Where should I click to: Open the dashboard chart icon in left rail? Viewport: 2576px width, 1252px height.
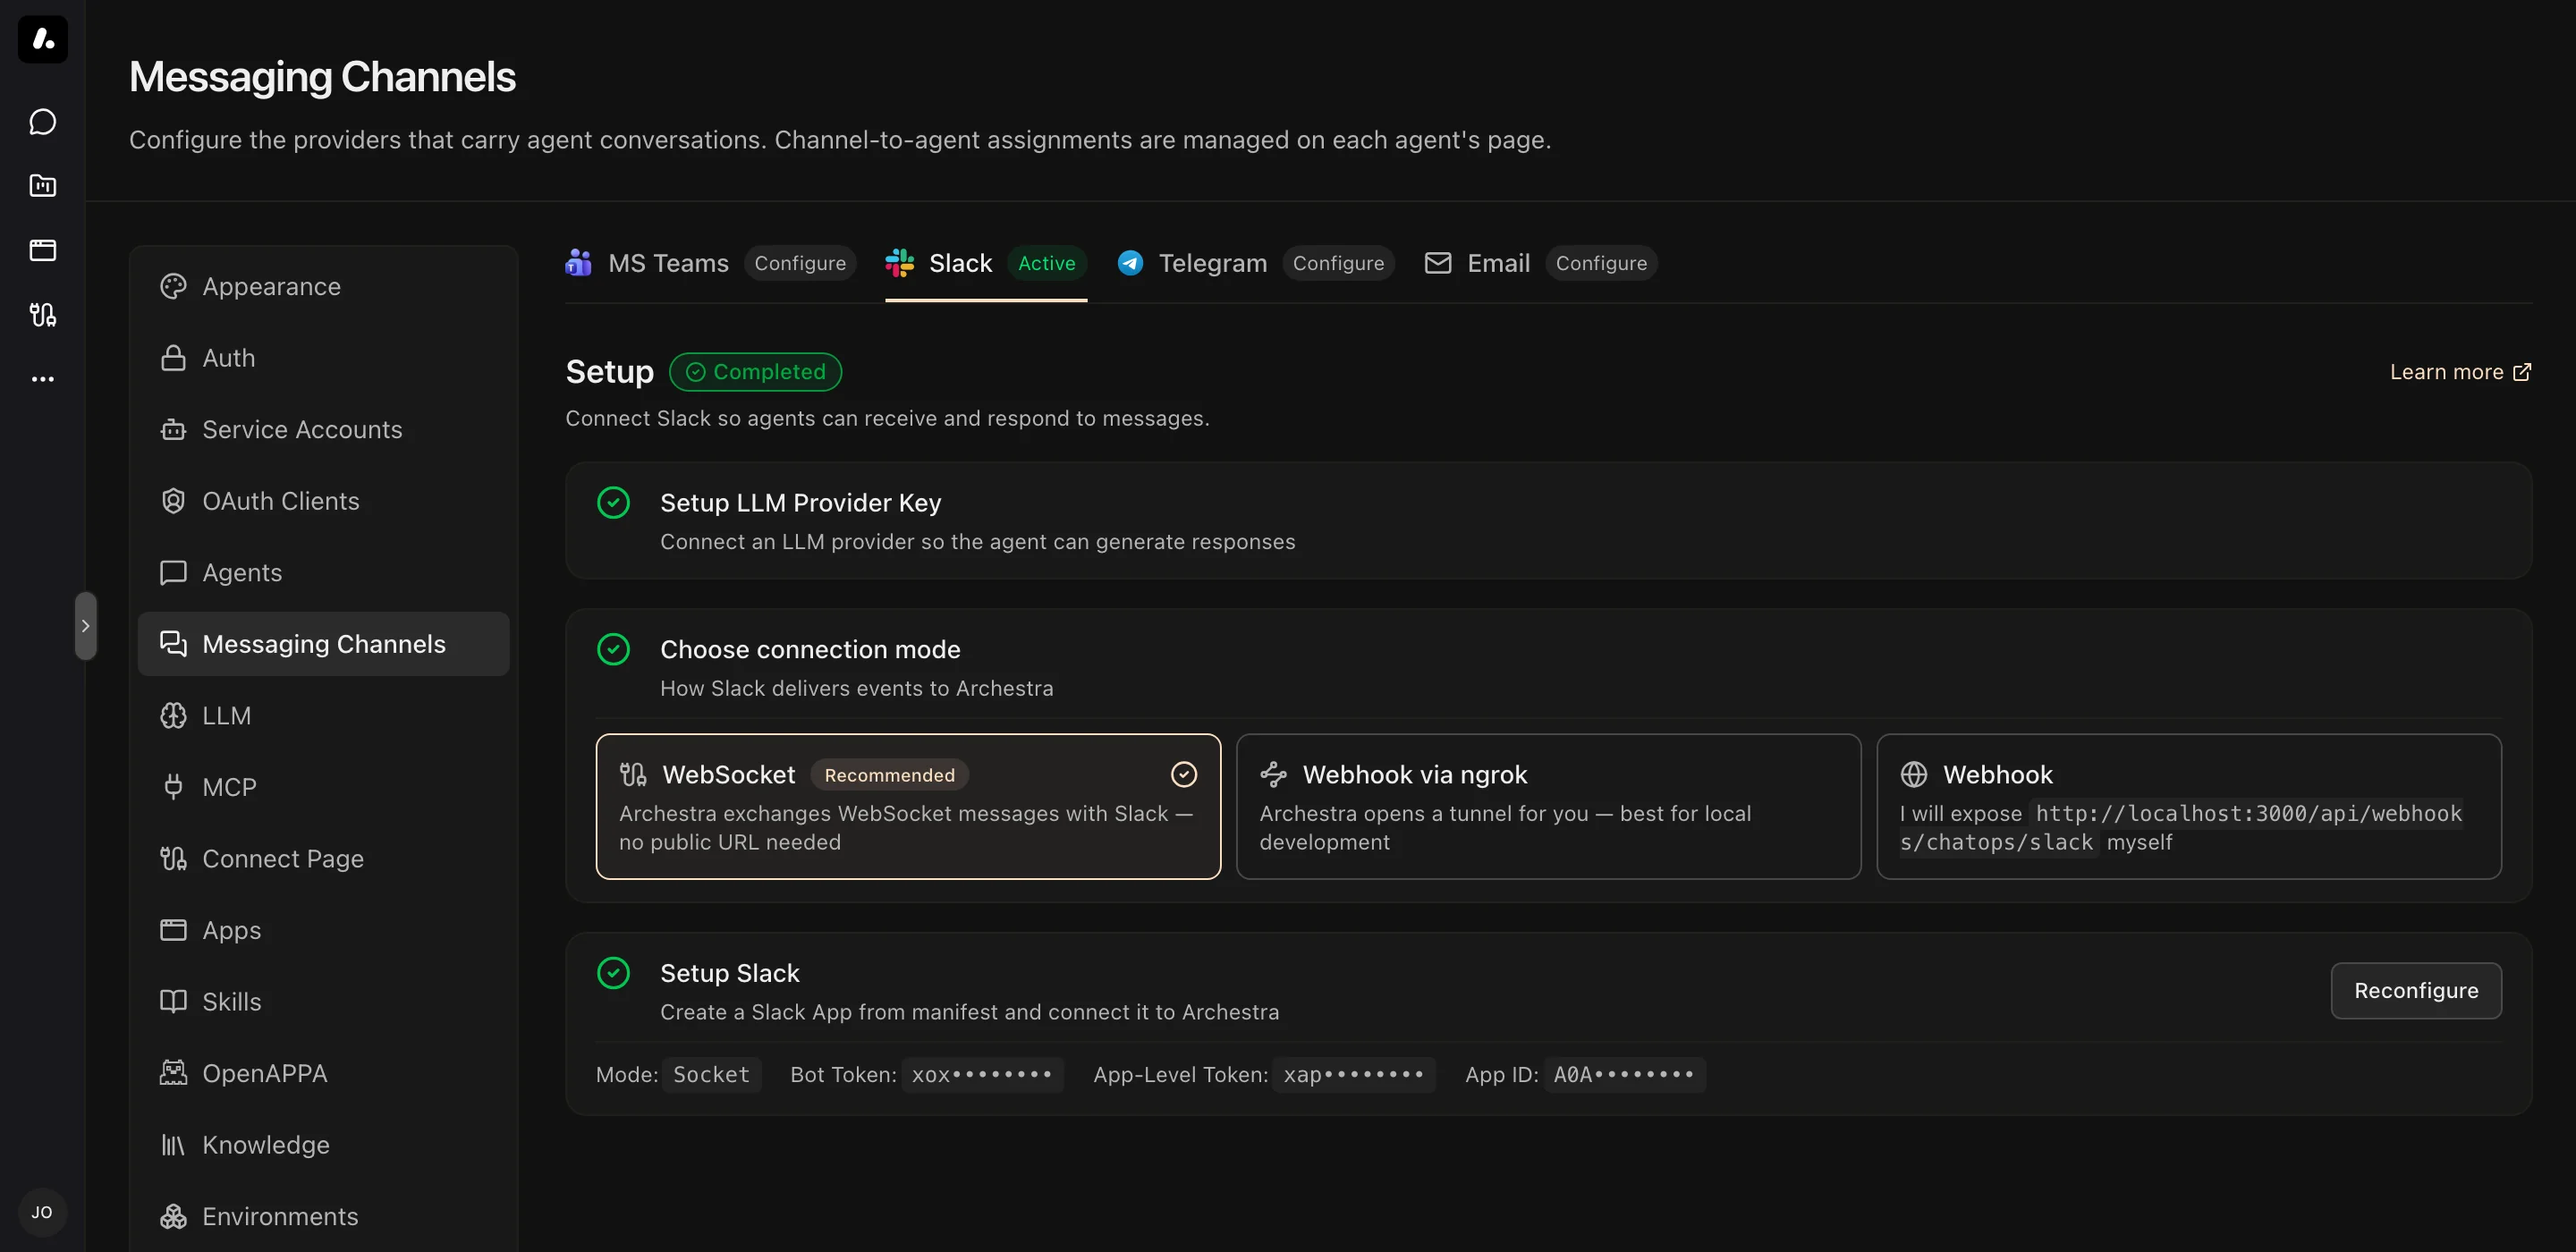point(43,186)
